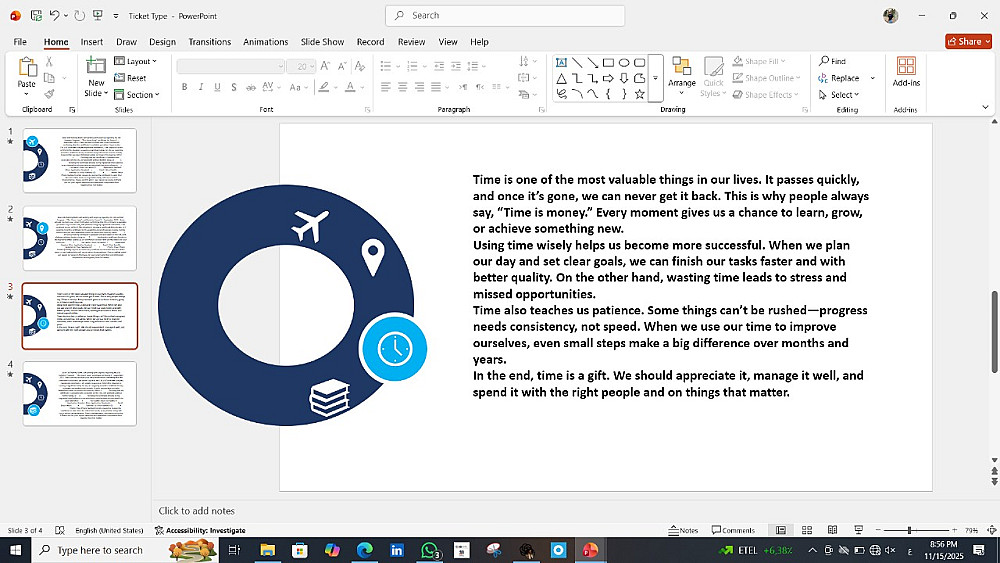Switch to the Slide Show tab
Viewport: 1000px width, 563px height.
[x=322, y=41]
